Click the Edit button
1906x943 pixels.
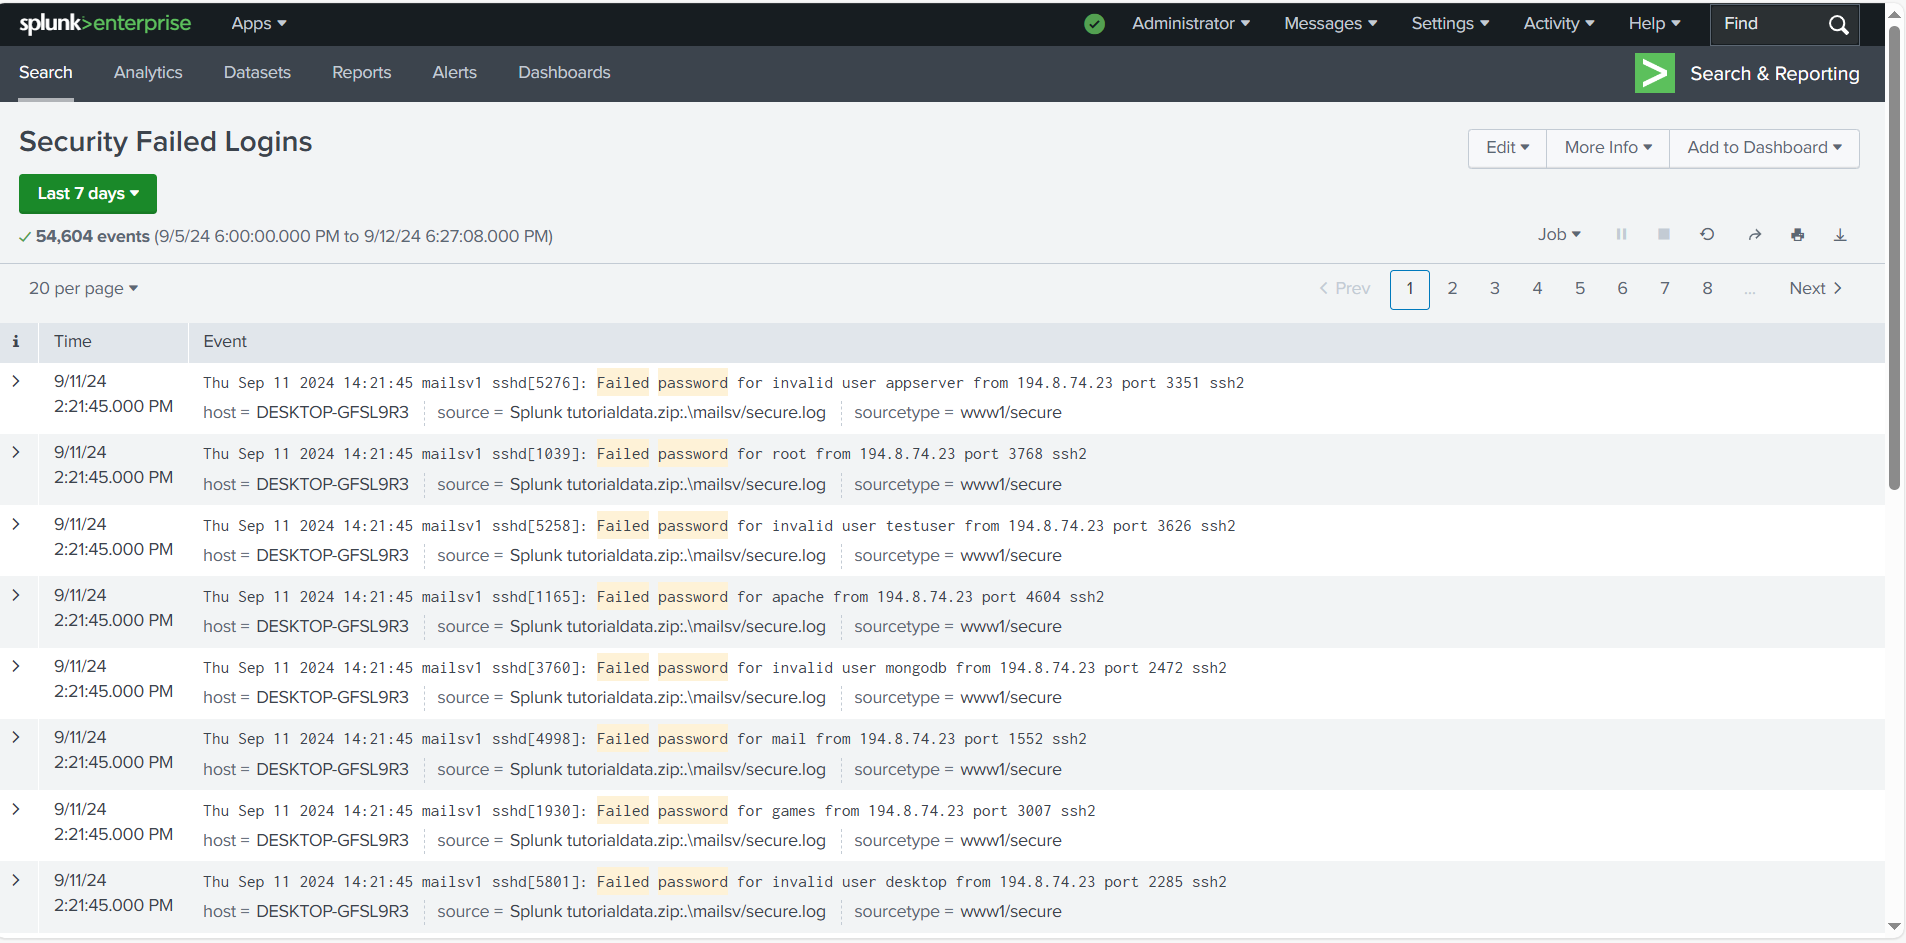tap(1506, 147)
